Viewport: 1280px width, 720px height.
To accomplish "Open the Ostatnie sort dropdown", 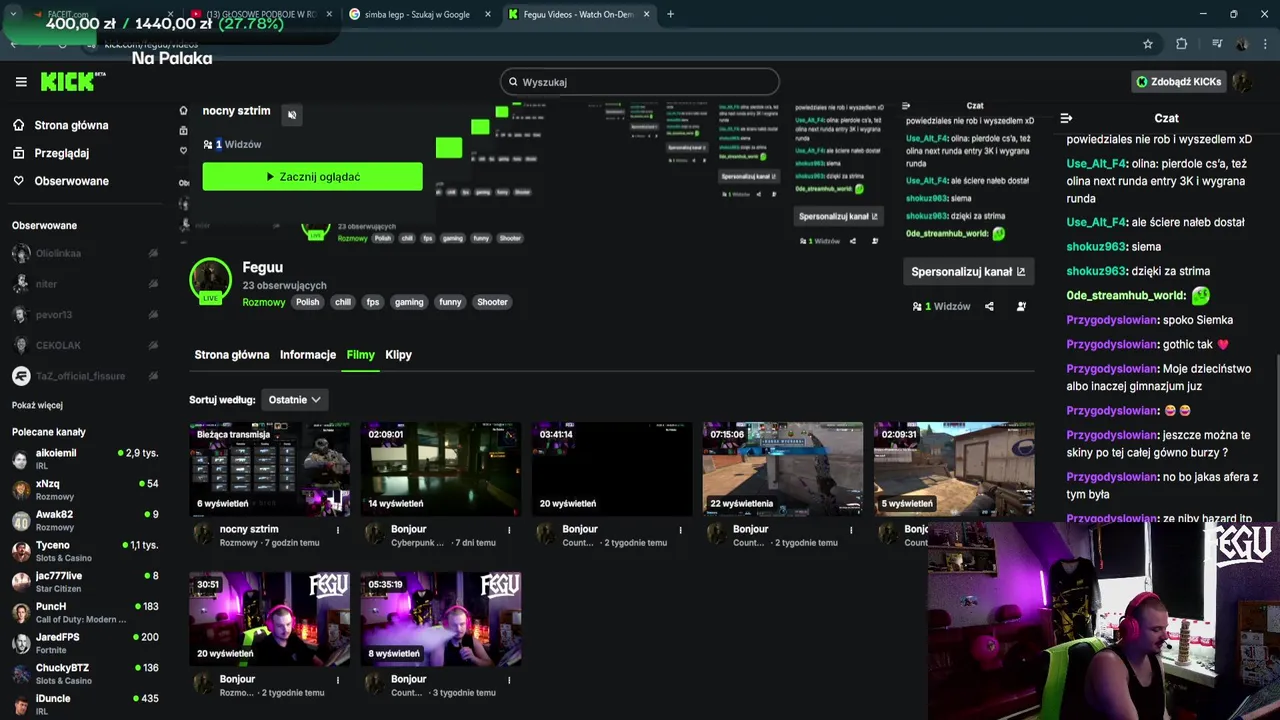I will 294,400.
